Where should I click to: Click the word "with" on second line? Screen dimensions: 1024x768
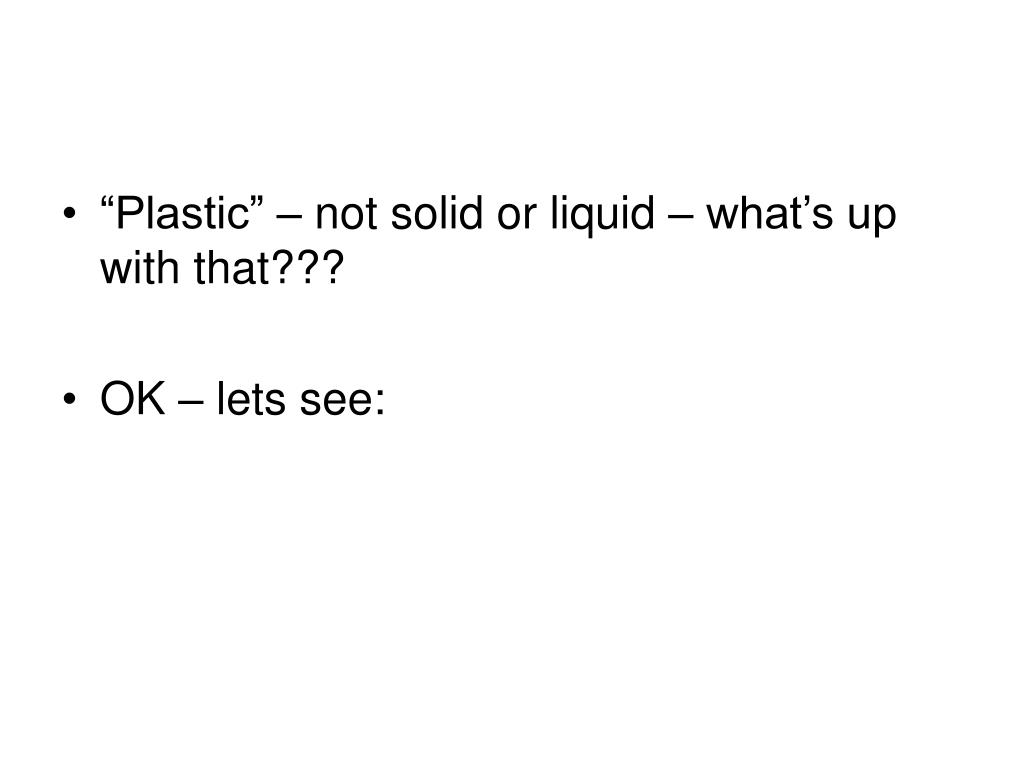point(140,268)
